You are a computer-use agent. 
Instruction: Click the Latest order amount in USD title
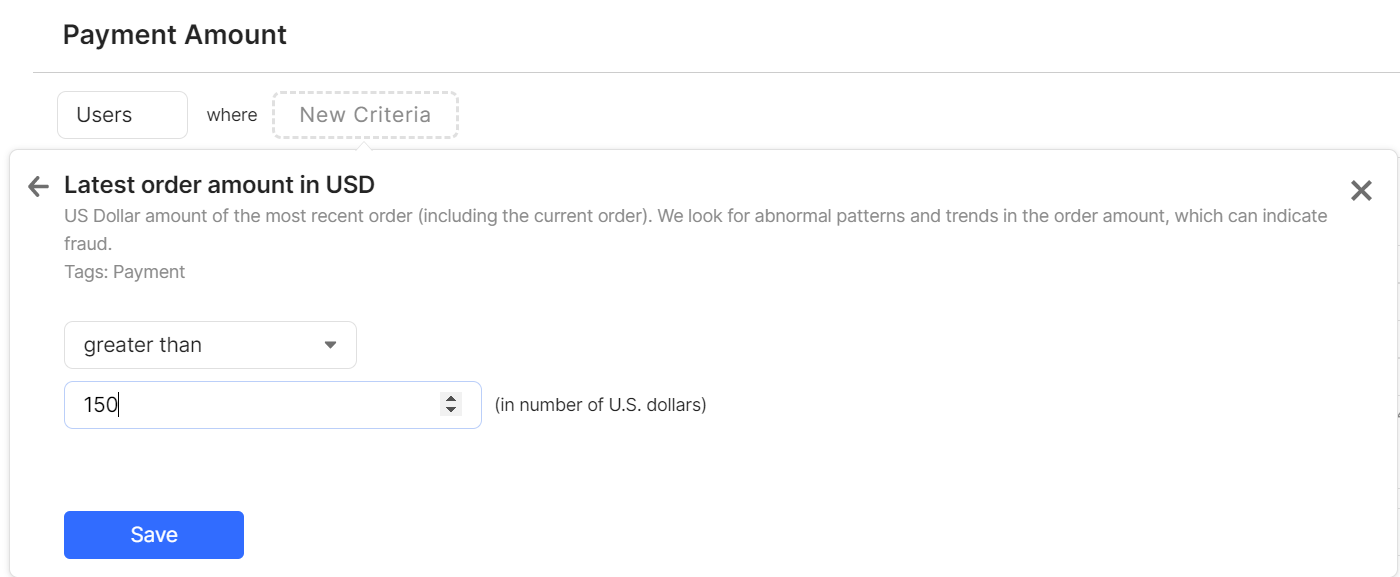[x=219, y=185]
